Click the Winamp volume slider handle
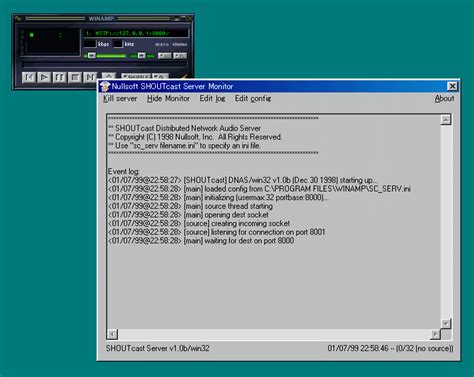The image size is (474, 377). (x=92, y=56)
